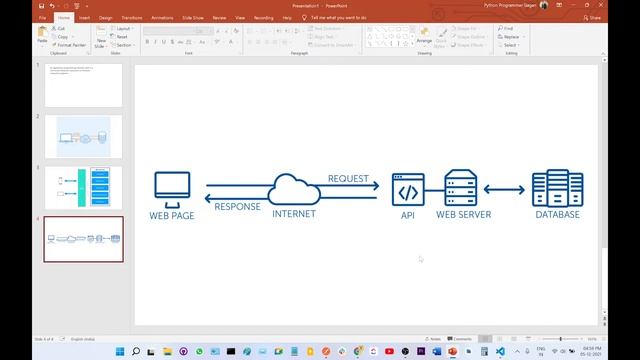Screen dimensions: 640x360
Task: Open the Help tab
Action: pos(287,18)
